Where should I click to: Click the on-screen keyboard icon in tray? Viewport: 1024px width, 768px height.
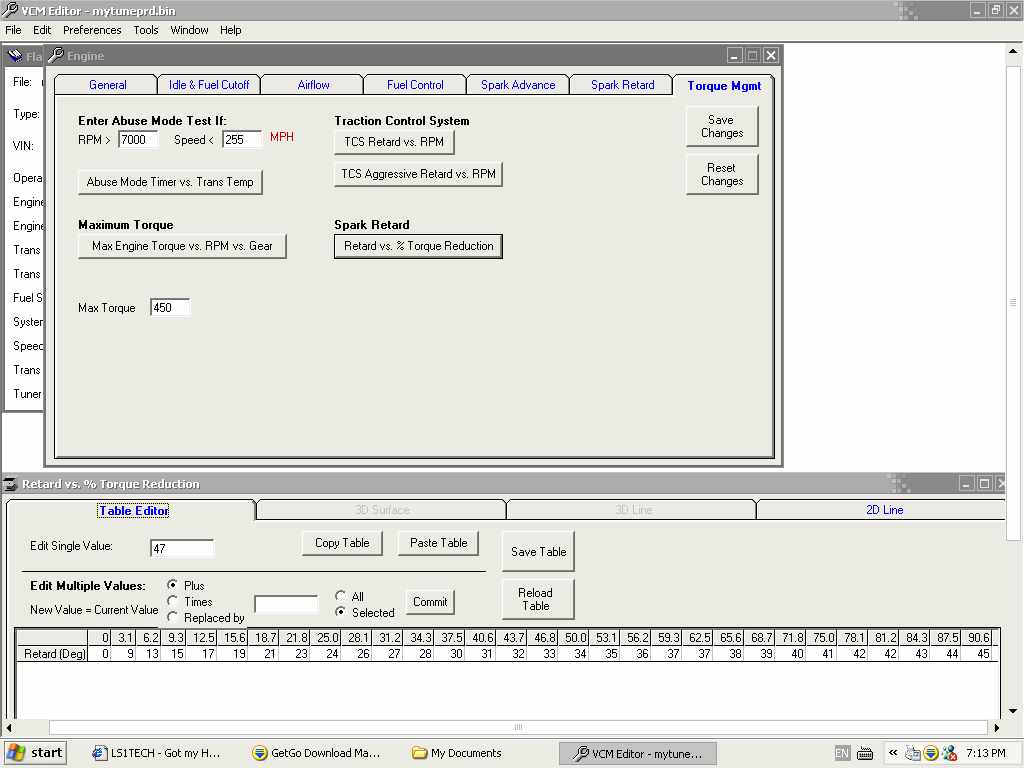point(865,753)
